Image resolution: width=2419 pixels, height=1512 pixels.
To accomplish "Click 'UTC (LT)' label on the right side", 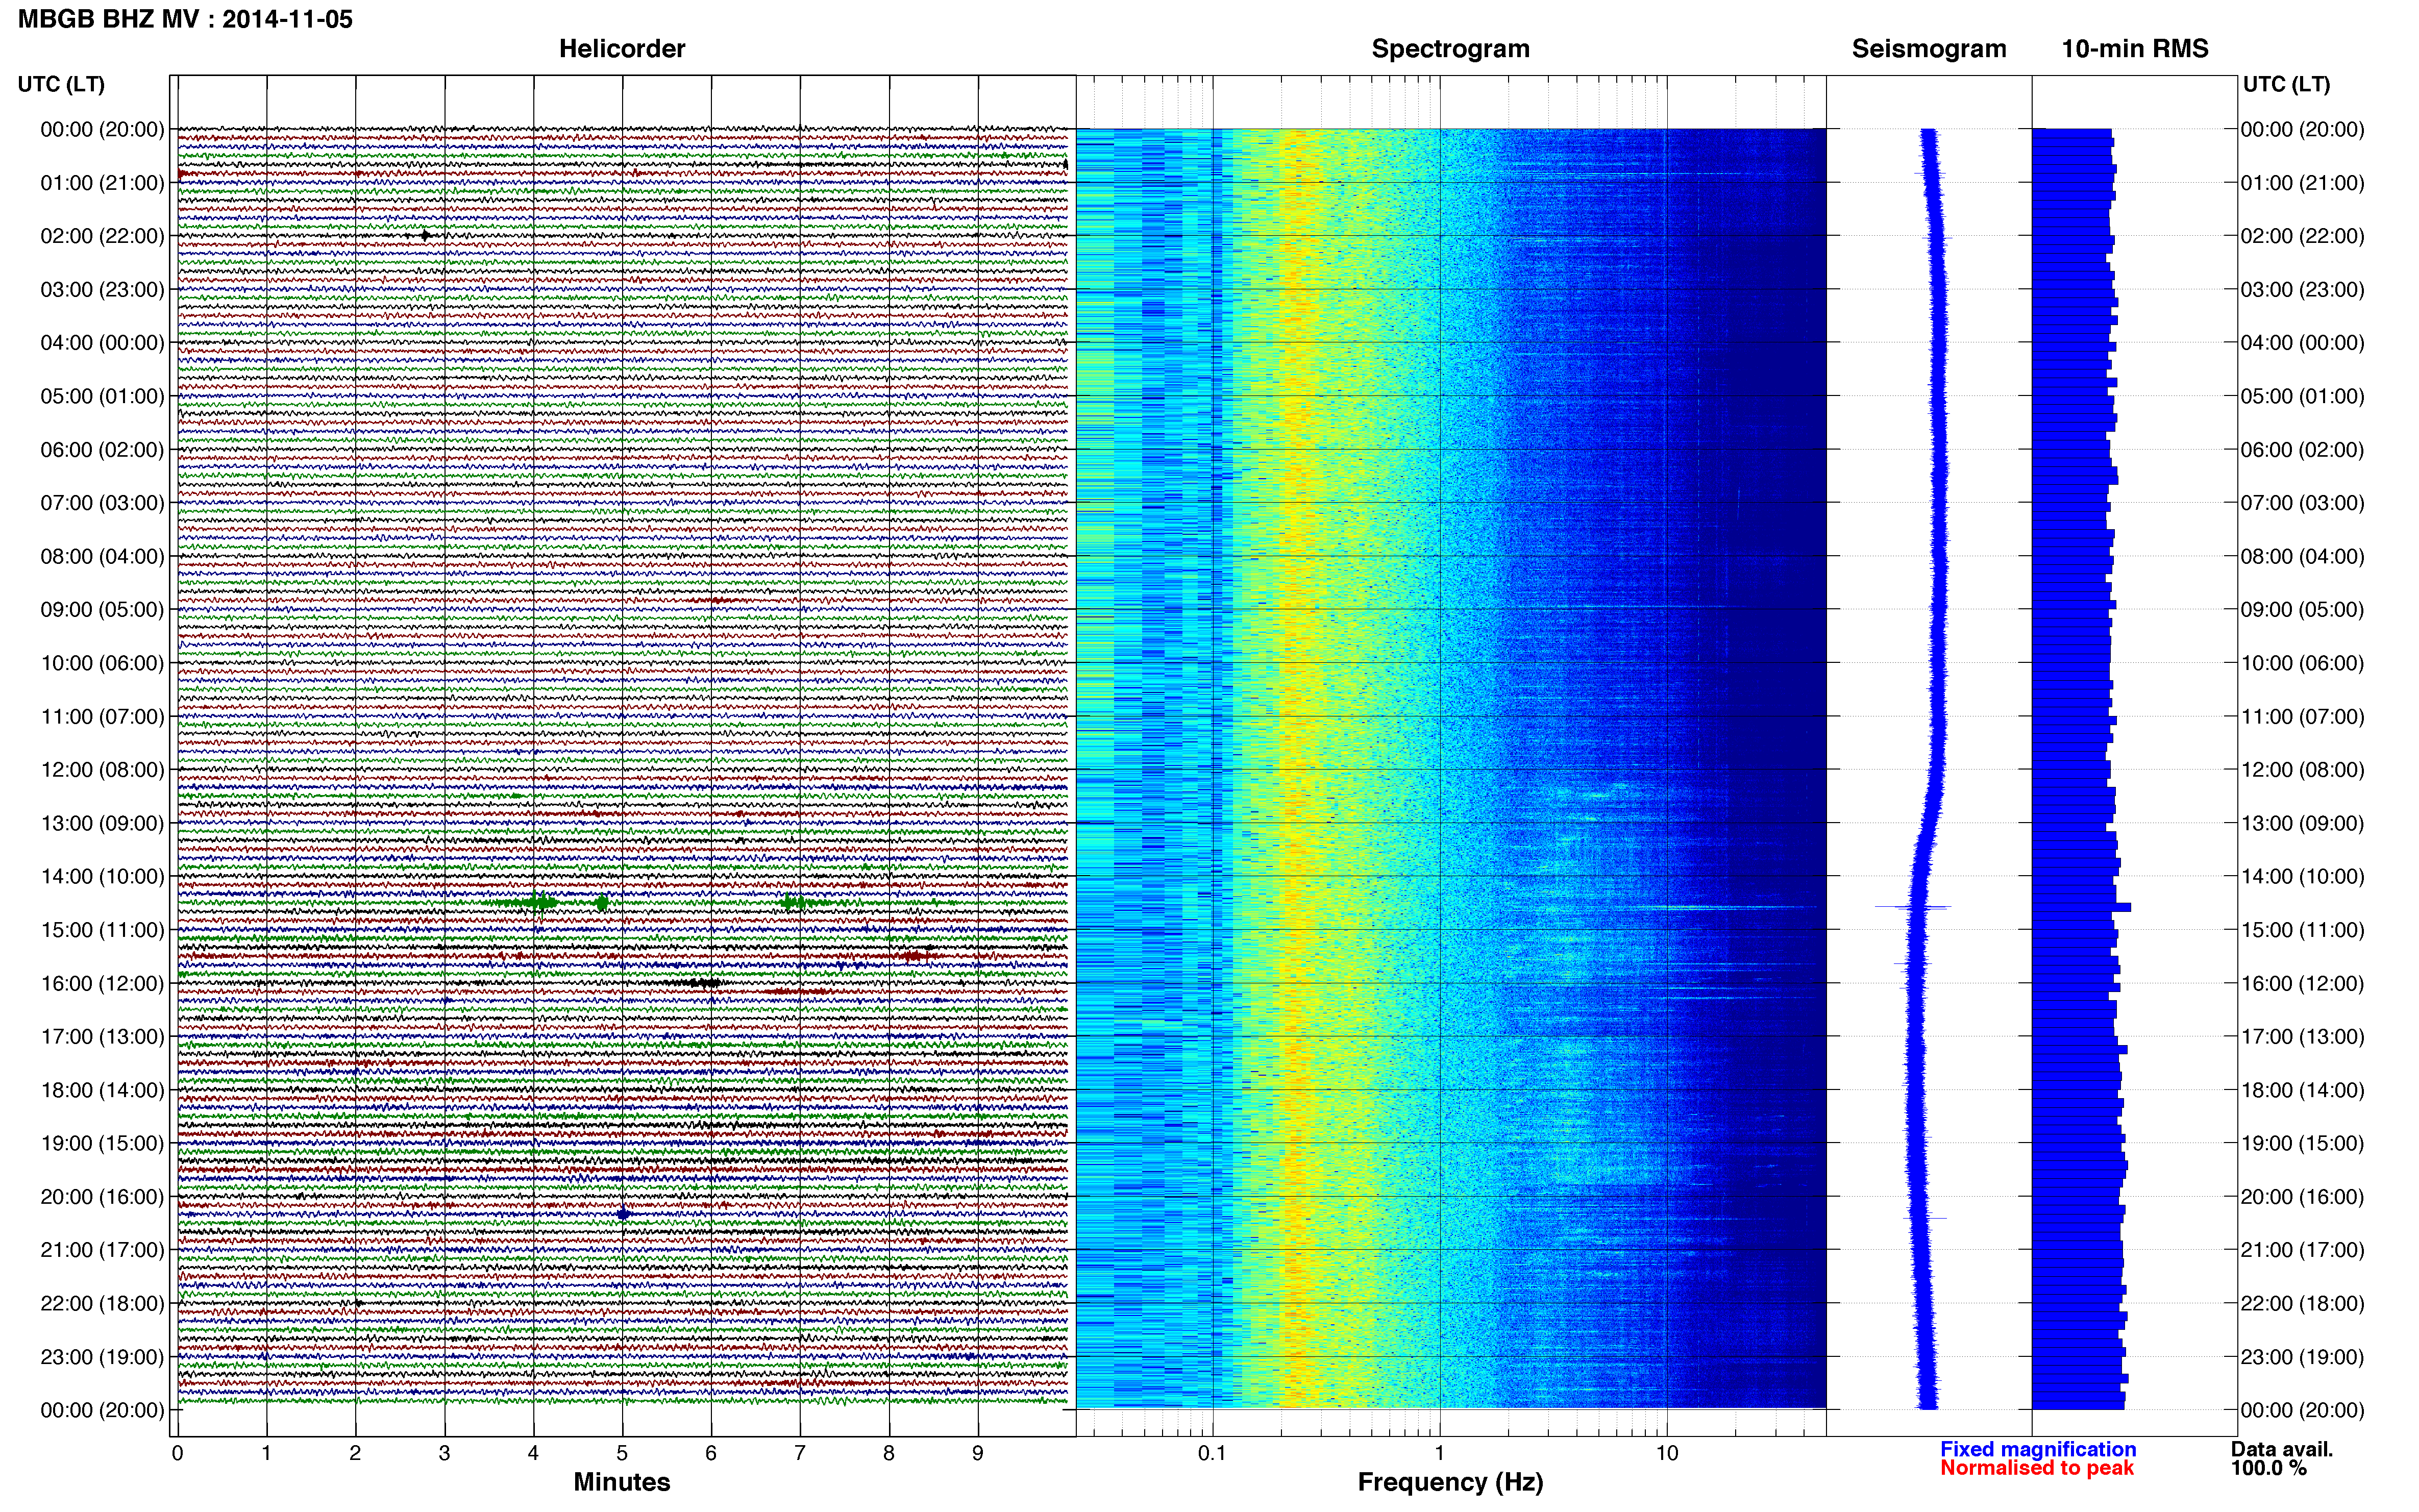I will pyautogui.click(x=2286, y=84).
